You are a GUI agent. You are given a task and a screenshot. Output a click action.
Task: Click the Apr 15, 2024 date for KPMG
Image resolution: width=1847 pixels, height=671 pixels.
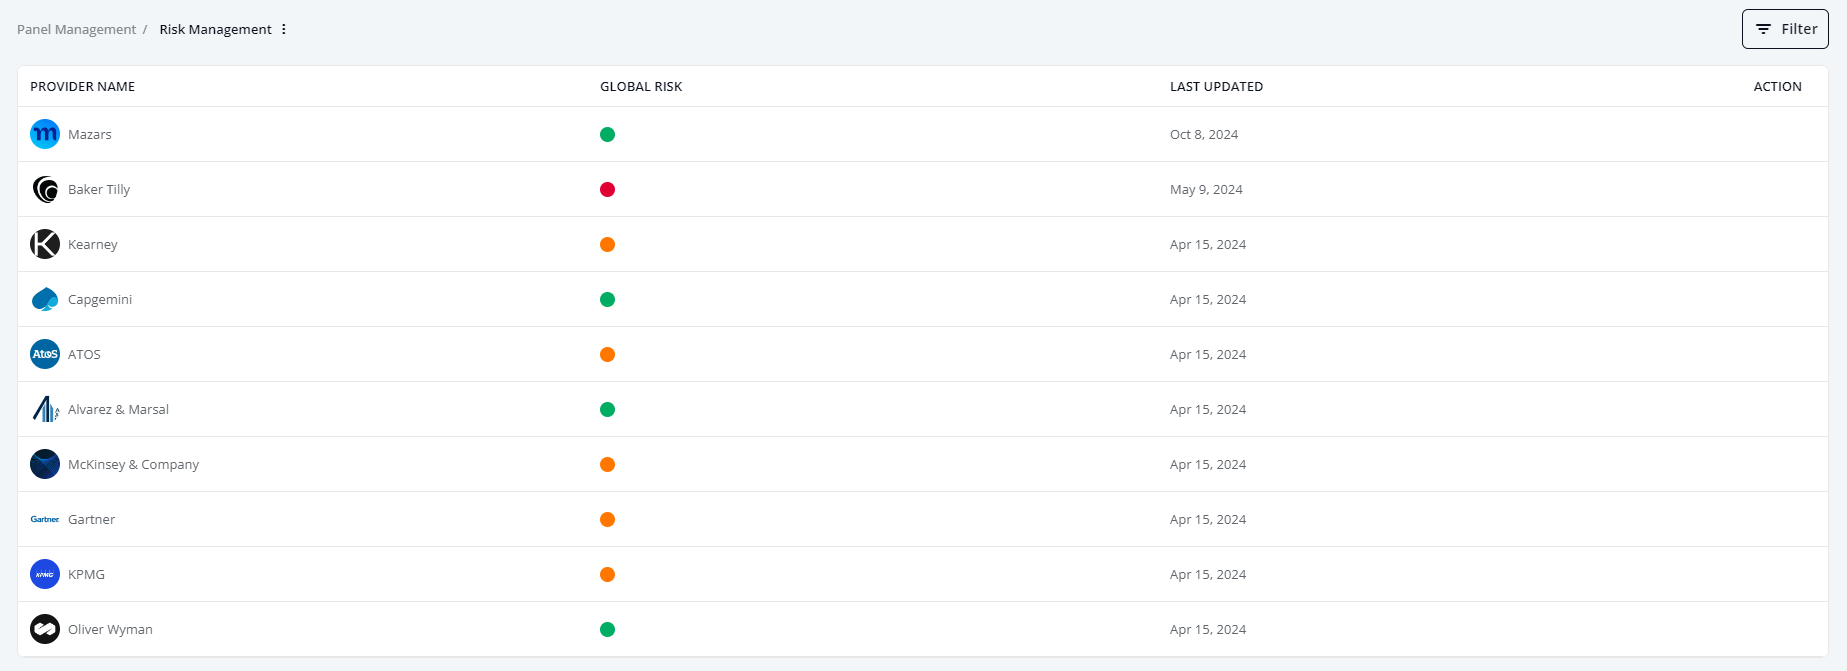[x=1208, y=574]
